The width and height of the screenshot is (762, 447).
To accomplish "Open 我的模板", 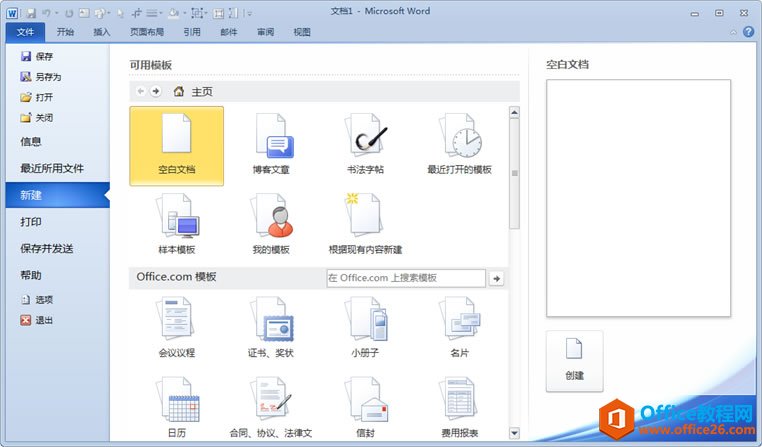I will (x=271, y=225).
